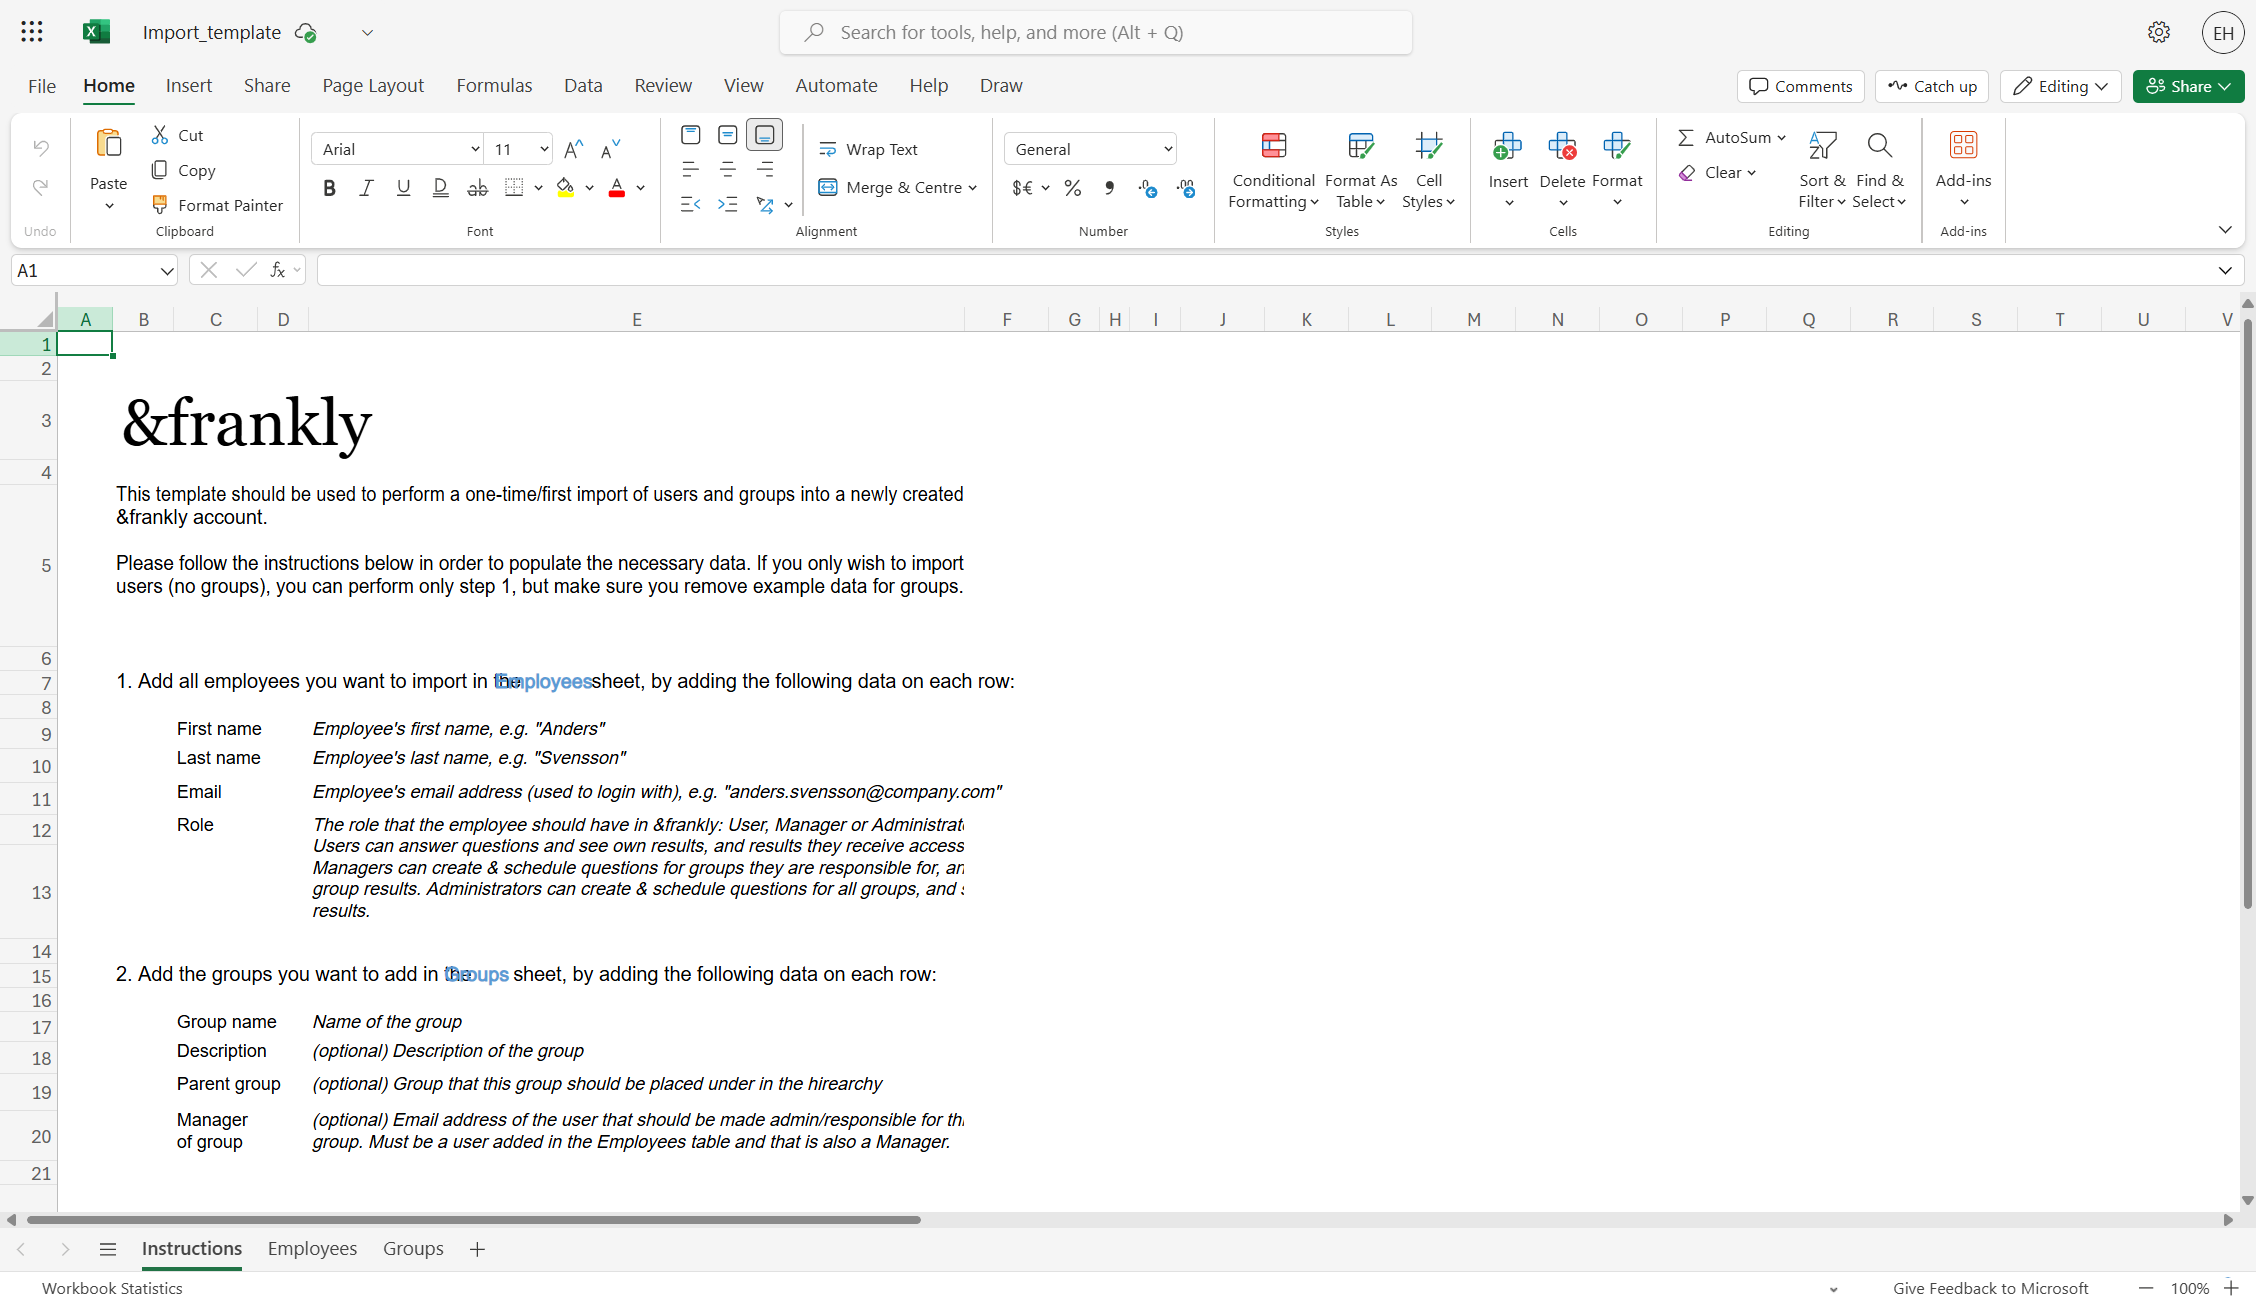
Task: Expand the Merge & Centre options arrow
Action: point(972,188)
